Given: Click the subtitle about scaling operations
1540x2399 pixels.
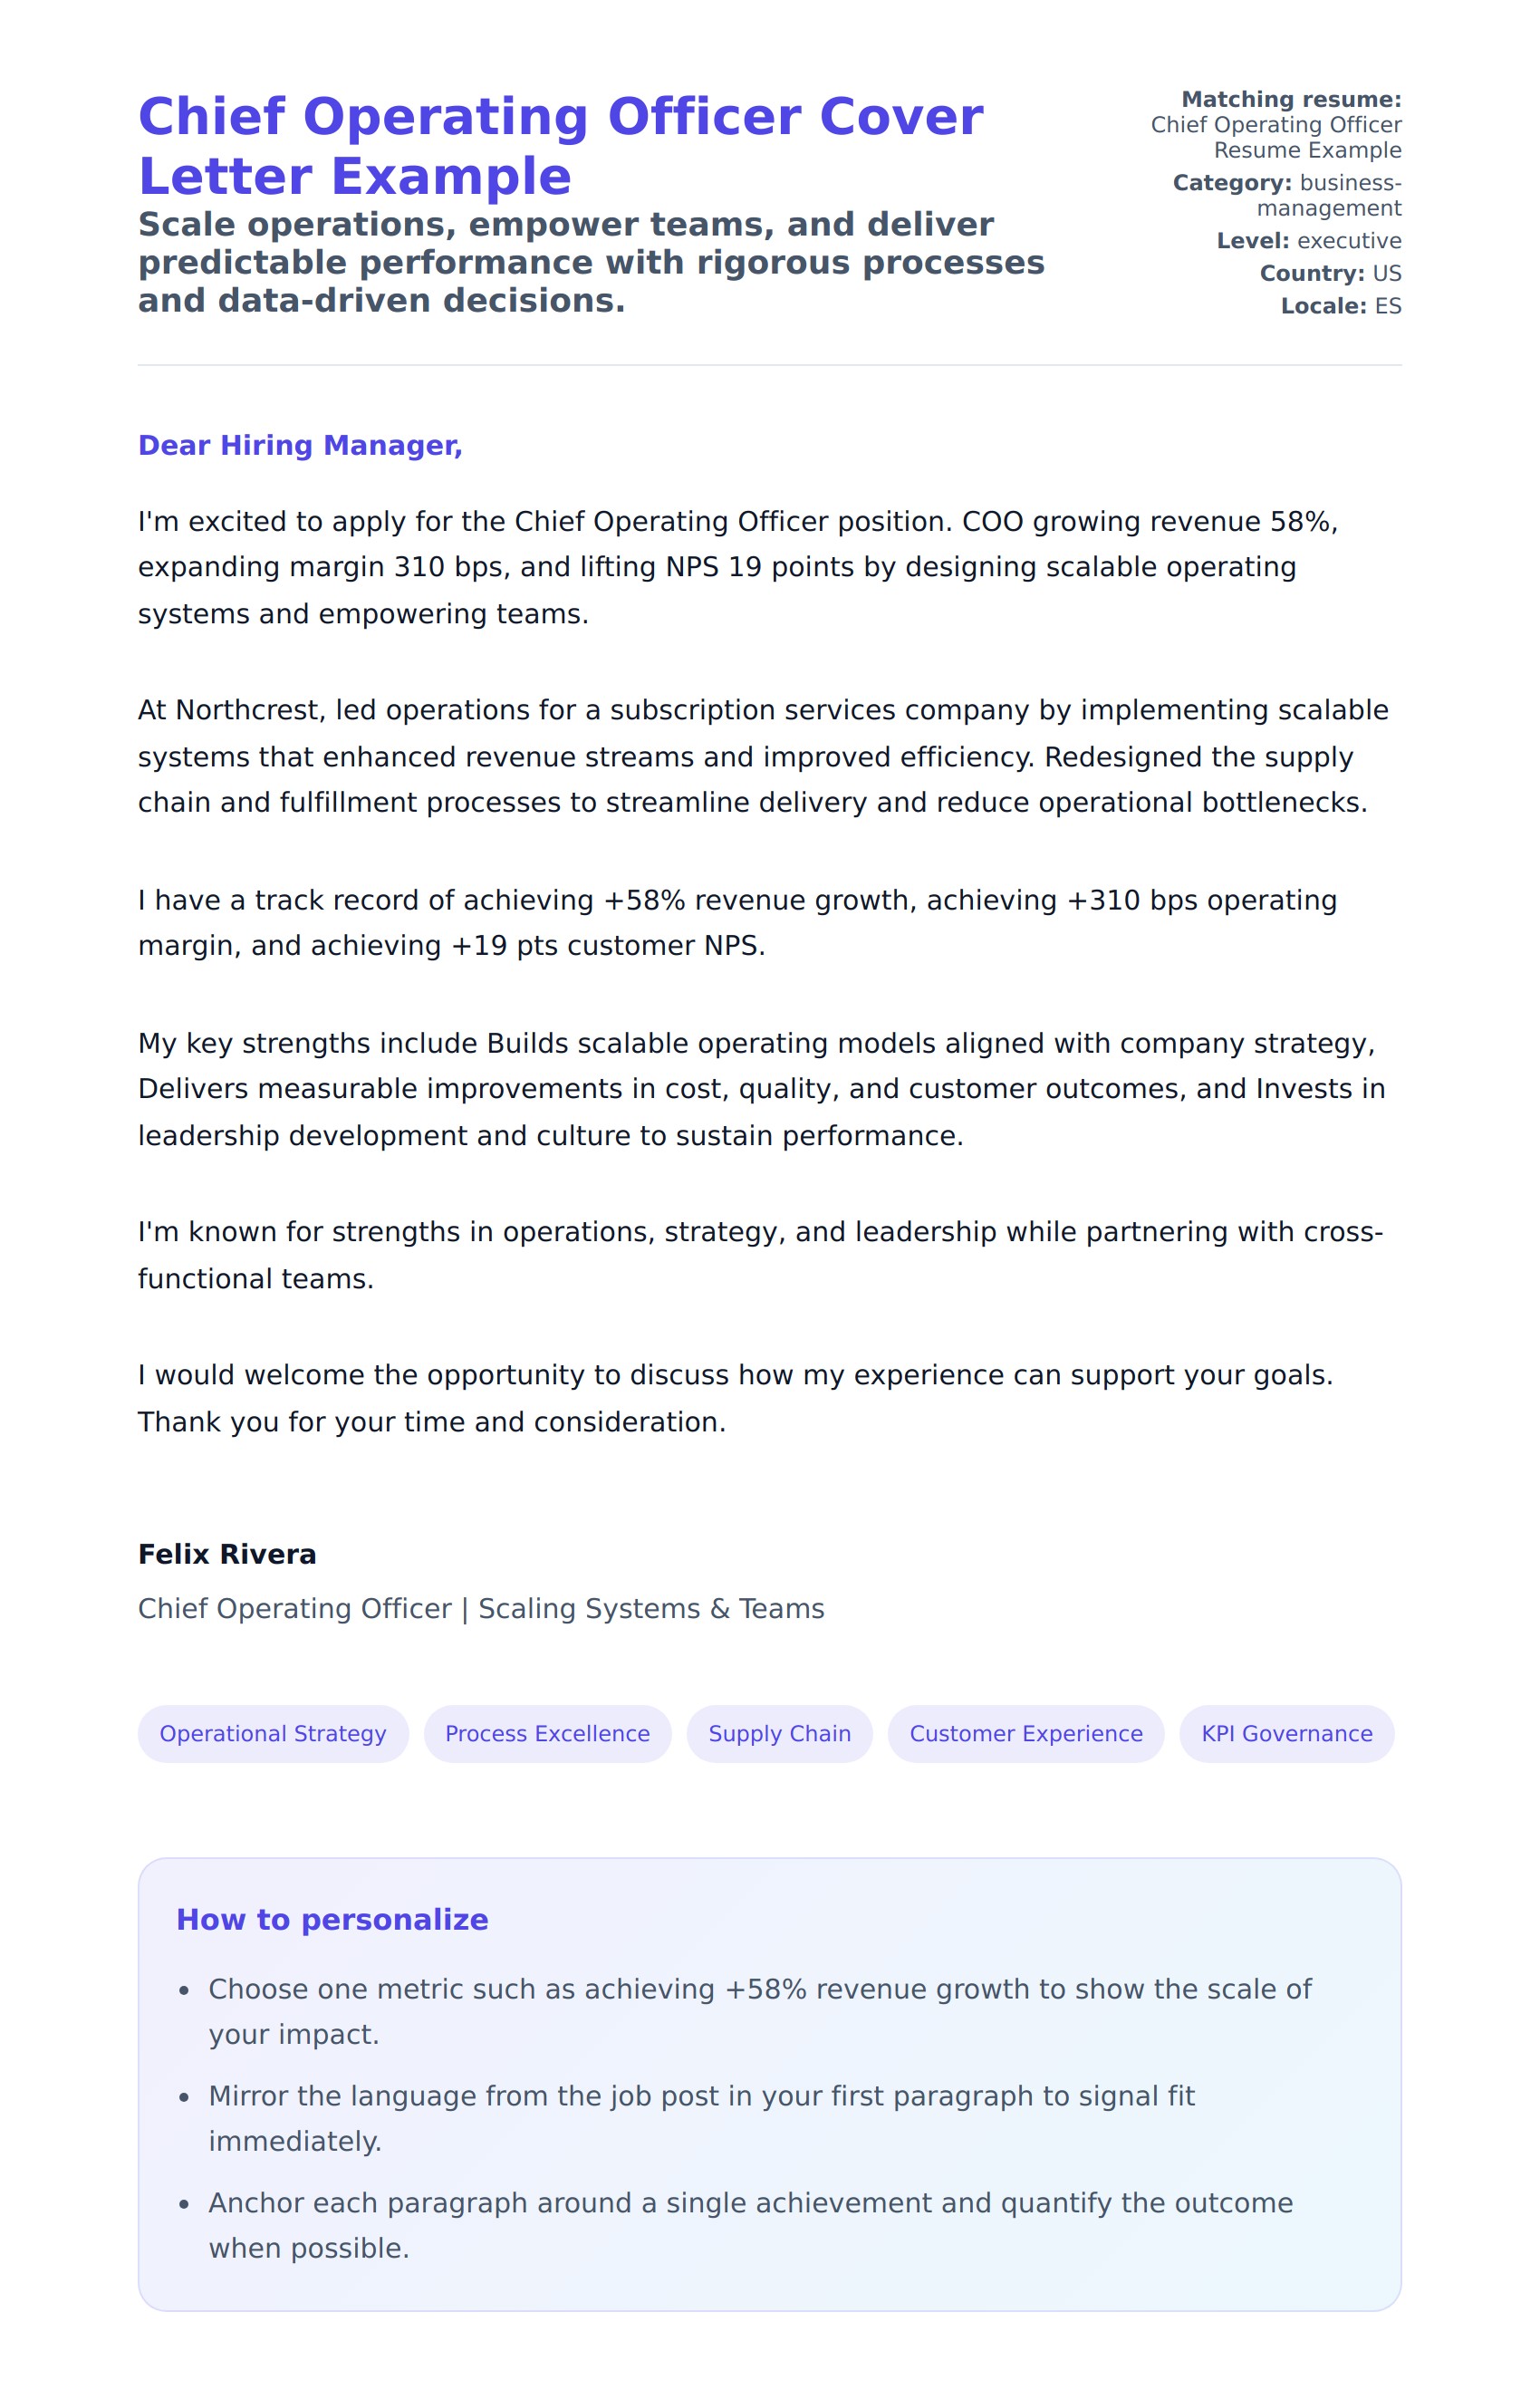Looking at the screenshot, I should click(x=590, y=262).
